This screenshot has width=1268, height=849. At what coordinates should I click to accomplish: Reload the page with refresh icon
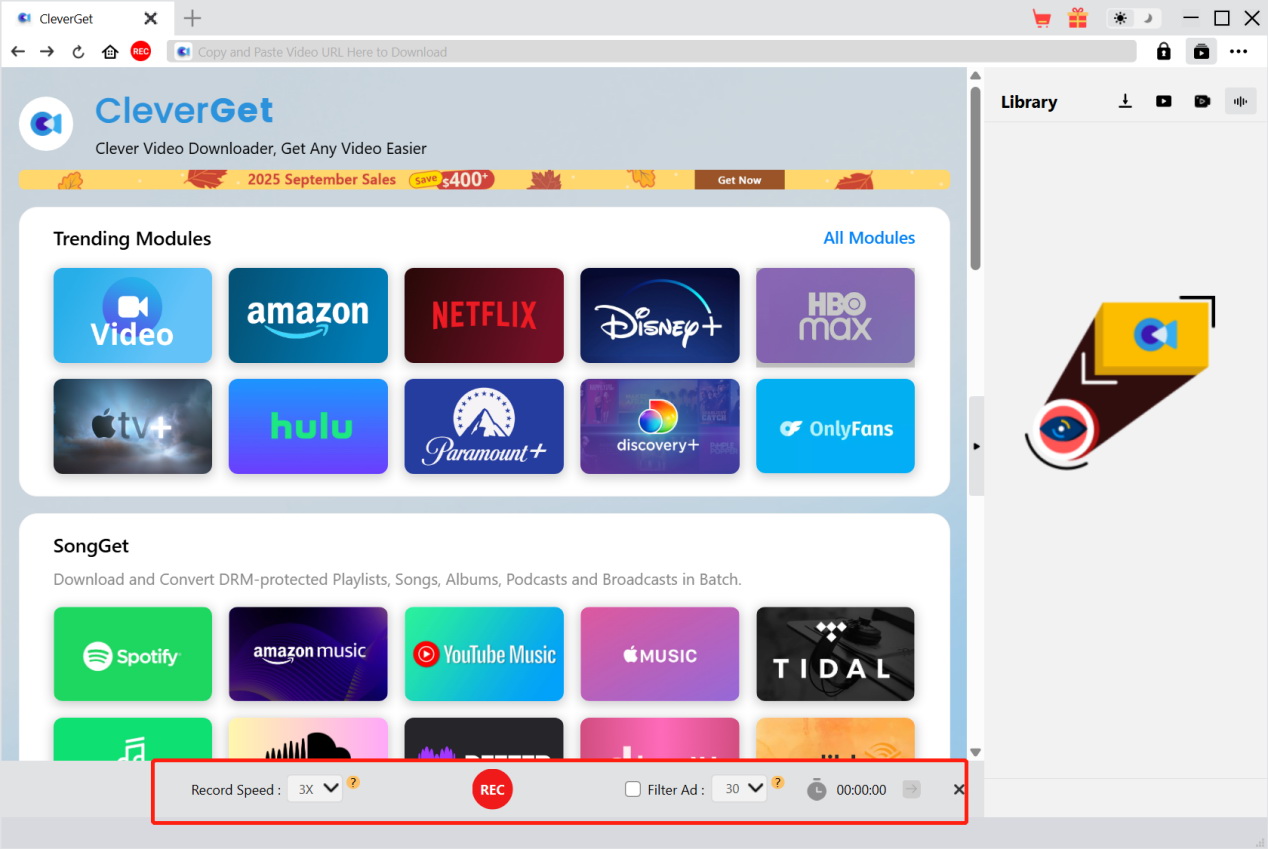(78, 51)
